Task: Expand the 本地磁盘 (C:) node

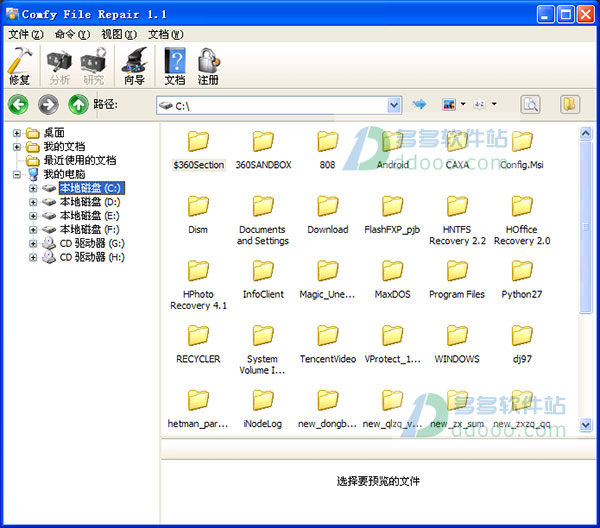Action: (x=33, y=188)
